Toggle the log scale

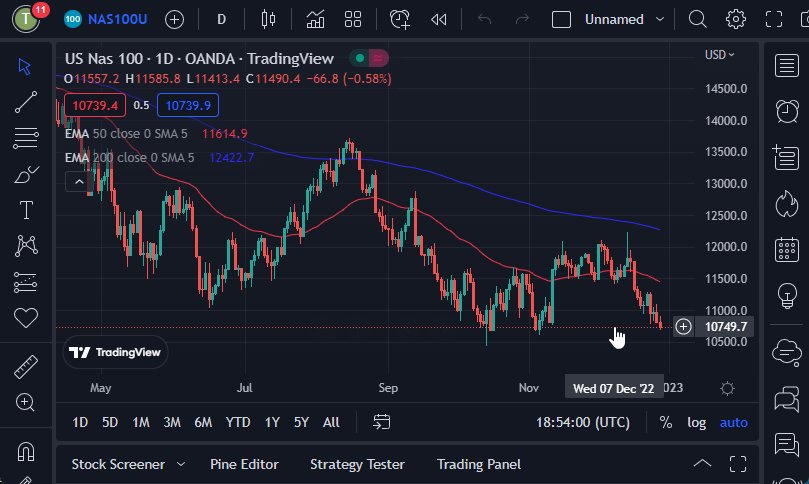[x=696, y=423]
